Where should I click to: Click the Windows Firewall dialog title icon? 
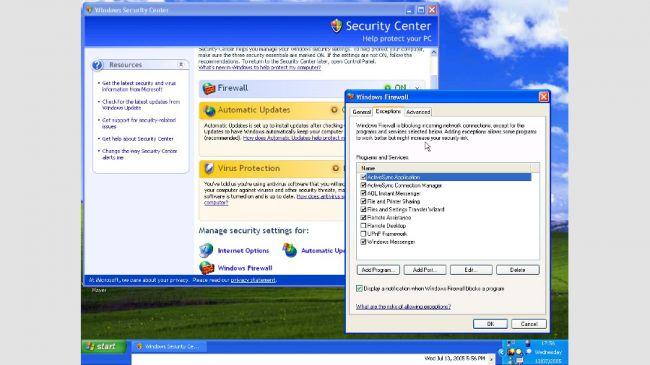coord(351,97)
